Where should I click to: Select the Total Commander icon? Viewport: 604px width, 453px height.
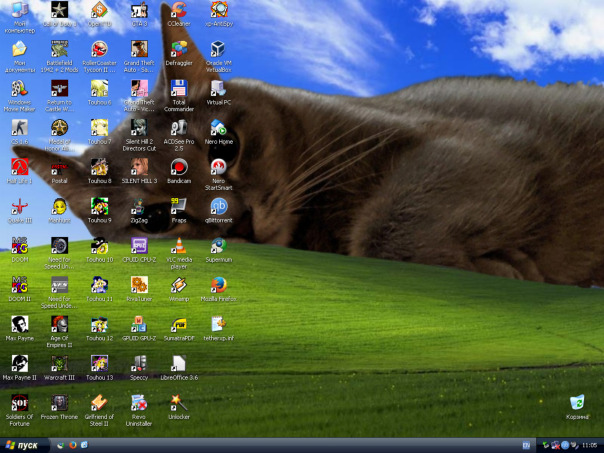pos(179,89)
